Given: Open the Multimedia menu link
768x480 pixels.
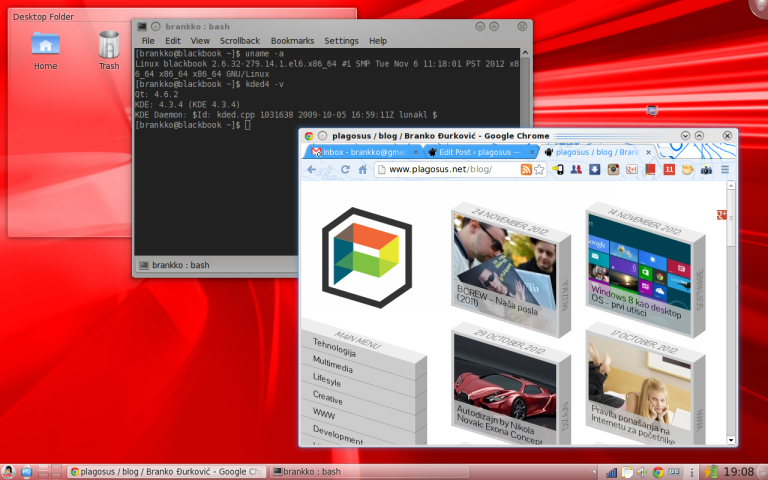Looking at the screenshot, I should coord(333,364).
